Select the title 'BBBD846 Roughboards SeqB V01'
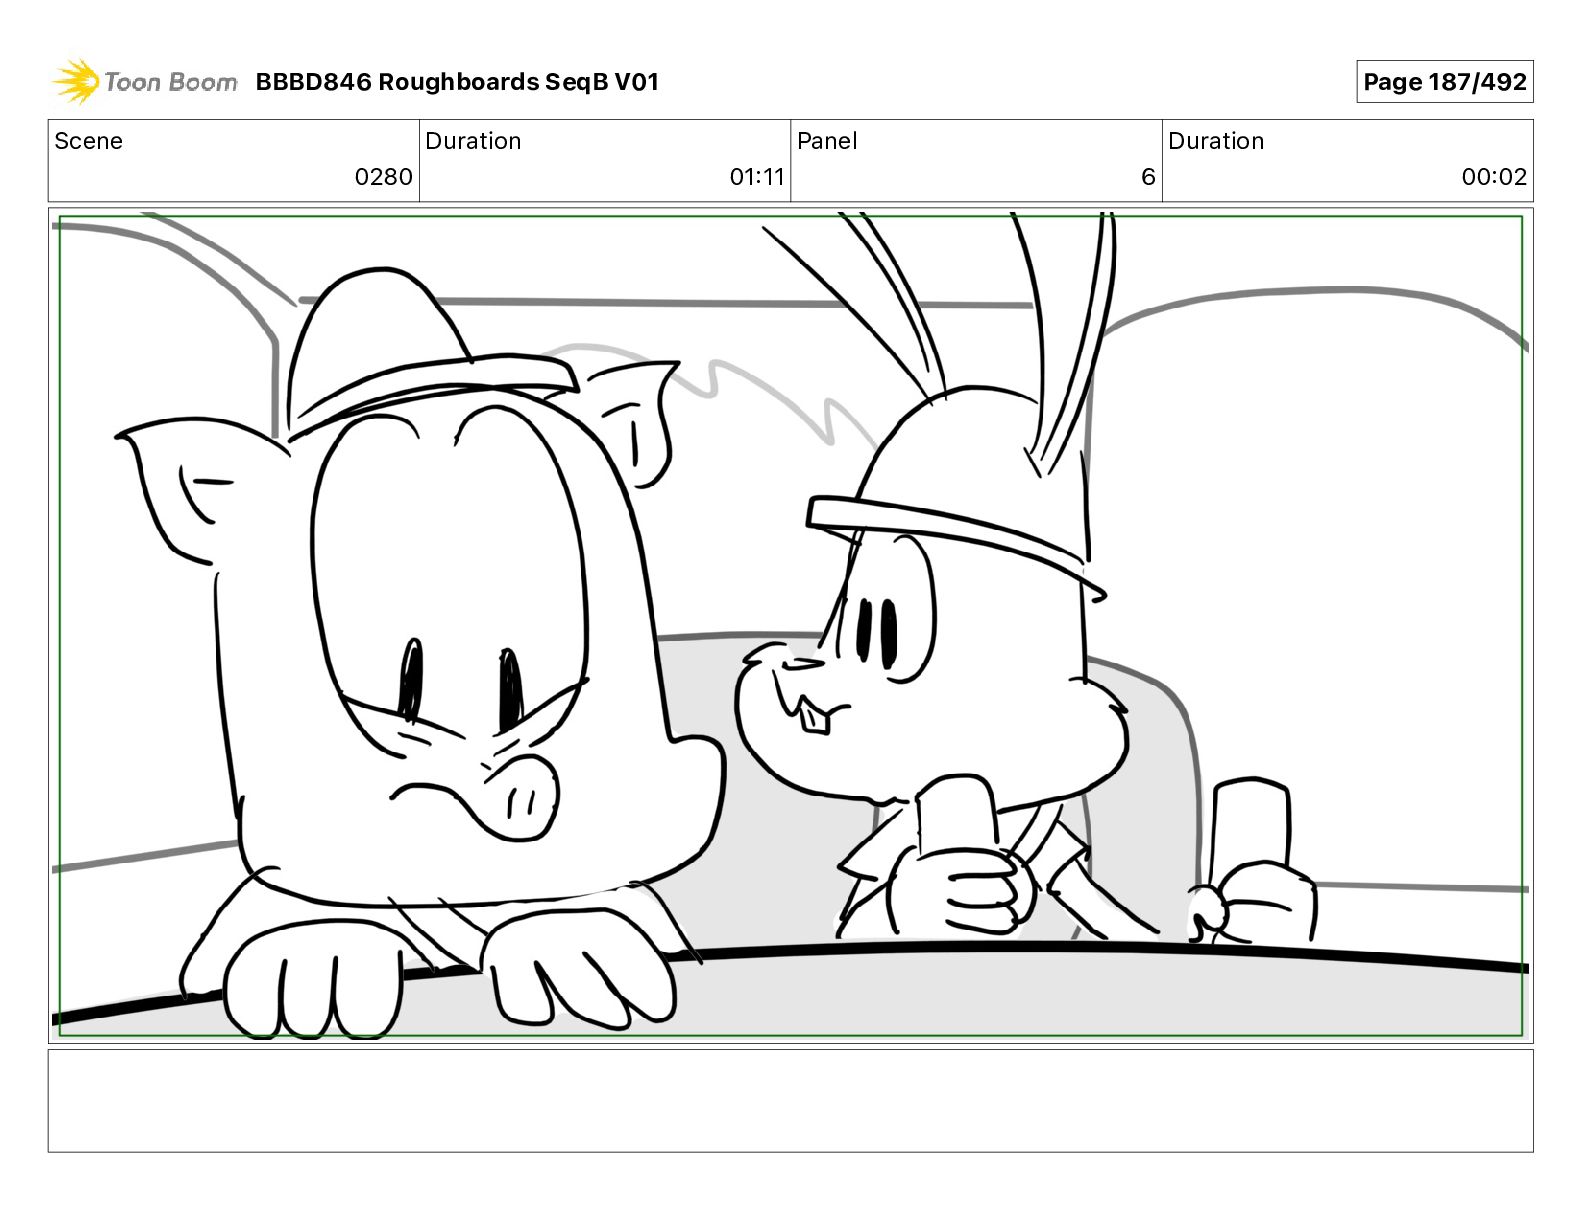 point(457,82)
